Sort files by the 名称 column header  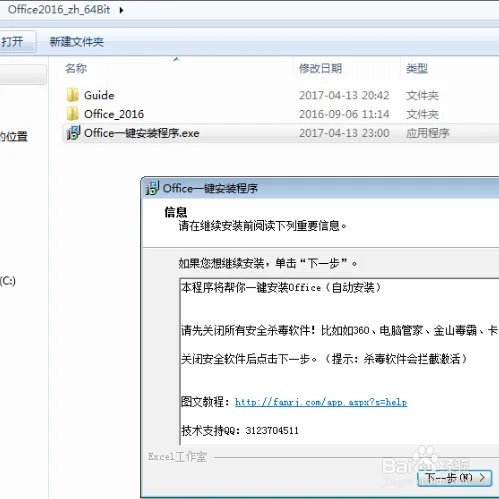(x=76, y=68)
